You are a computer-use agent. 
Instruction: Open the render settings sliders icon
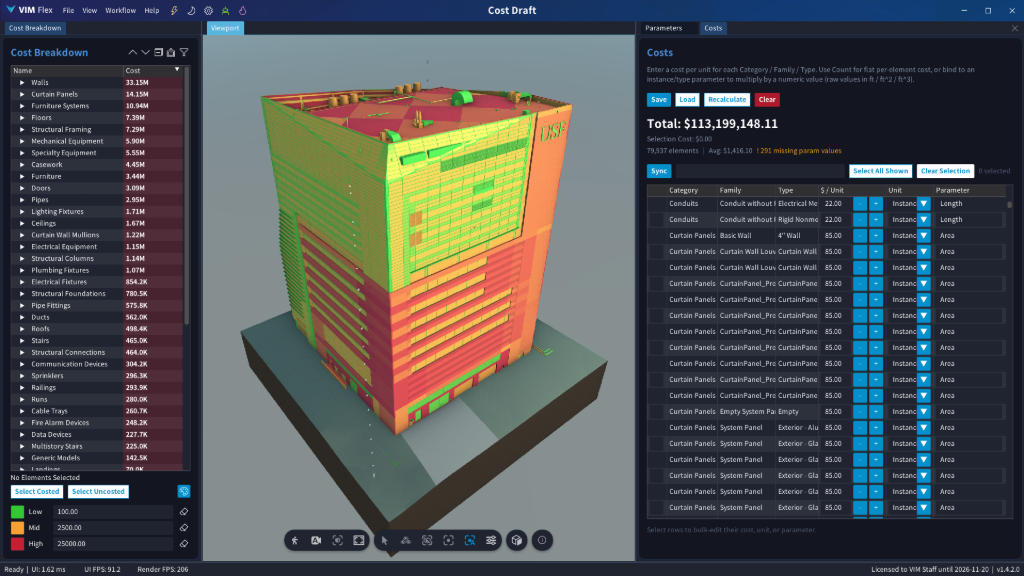click(491, 540)
